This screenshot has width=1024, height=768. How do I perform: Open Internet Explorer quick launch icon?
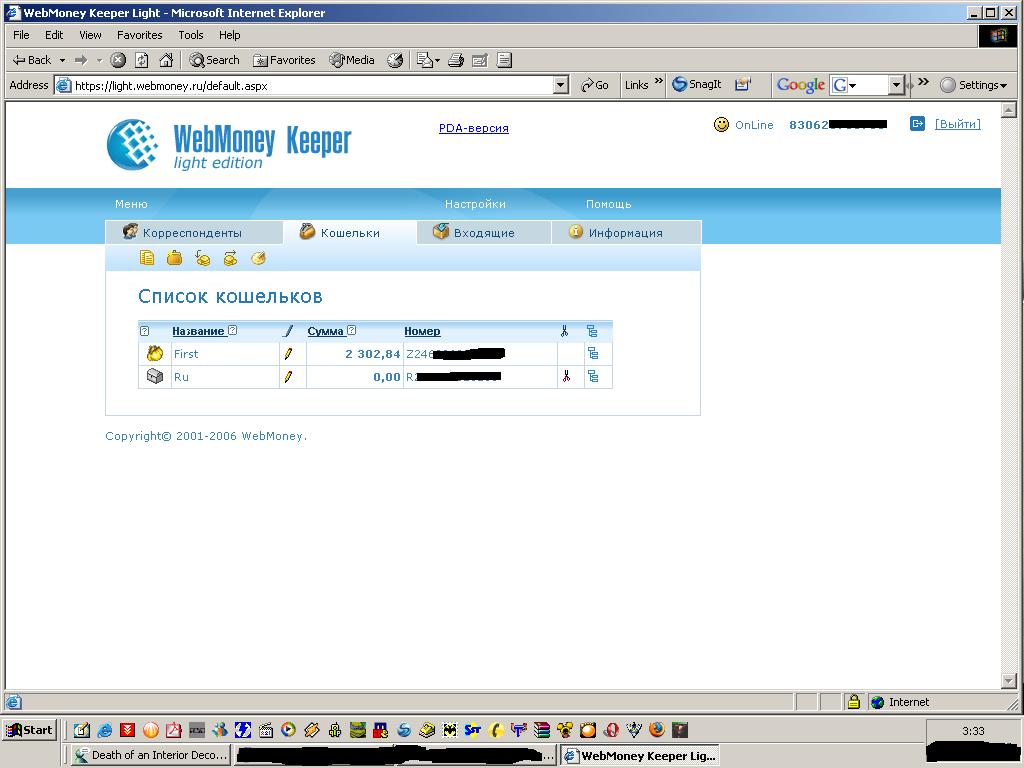104,729
